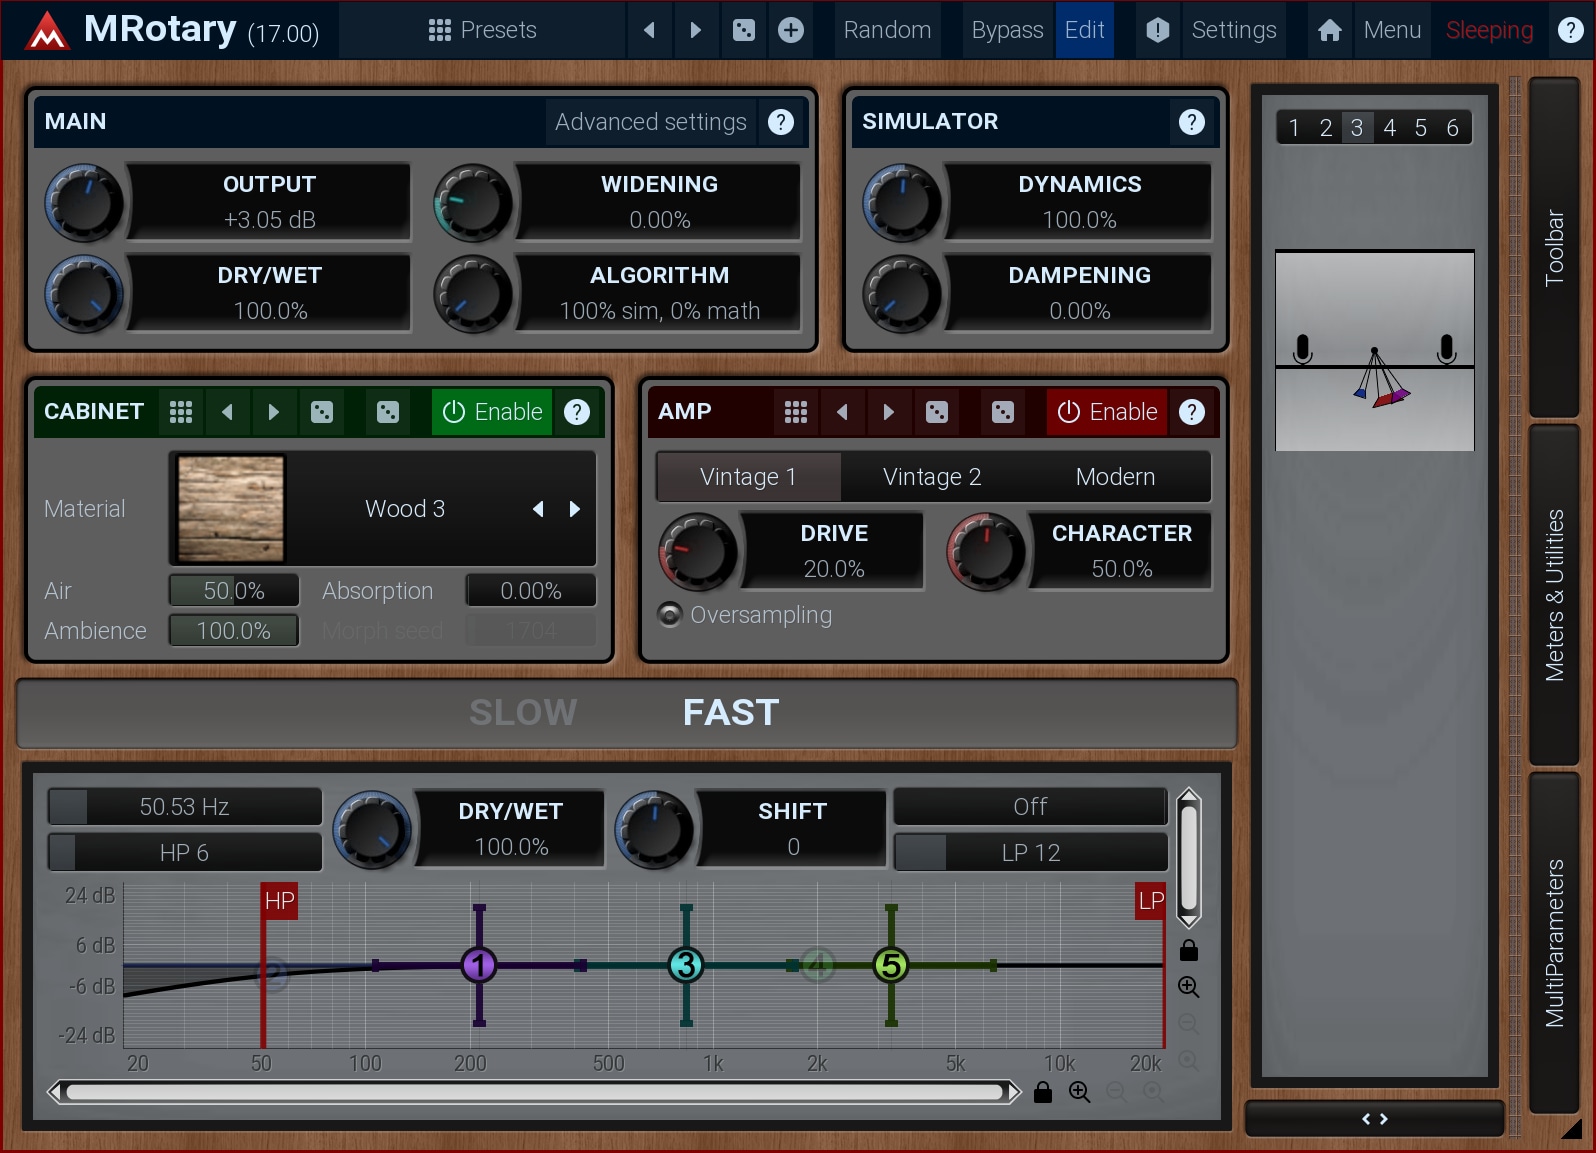The height and width of the screenshot is (1153, 1596).
Task: Click the add preset plus icon
Action: (x=791, y=30)
